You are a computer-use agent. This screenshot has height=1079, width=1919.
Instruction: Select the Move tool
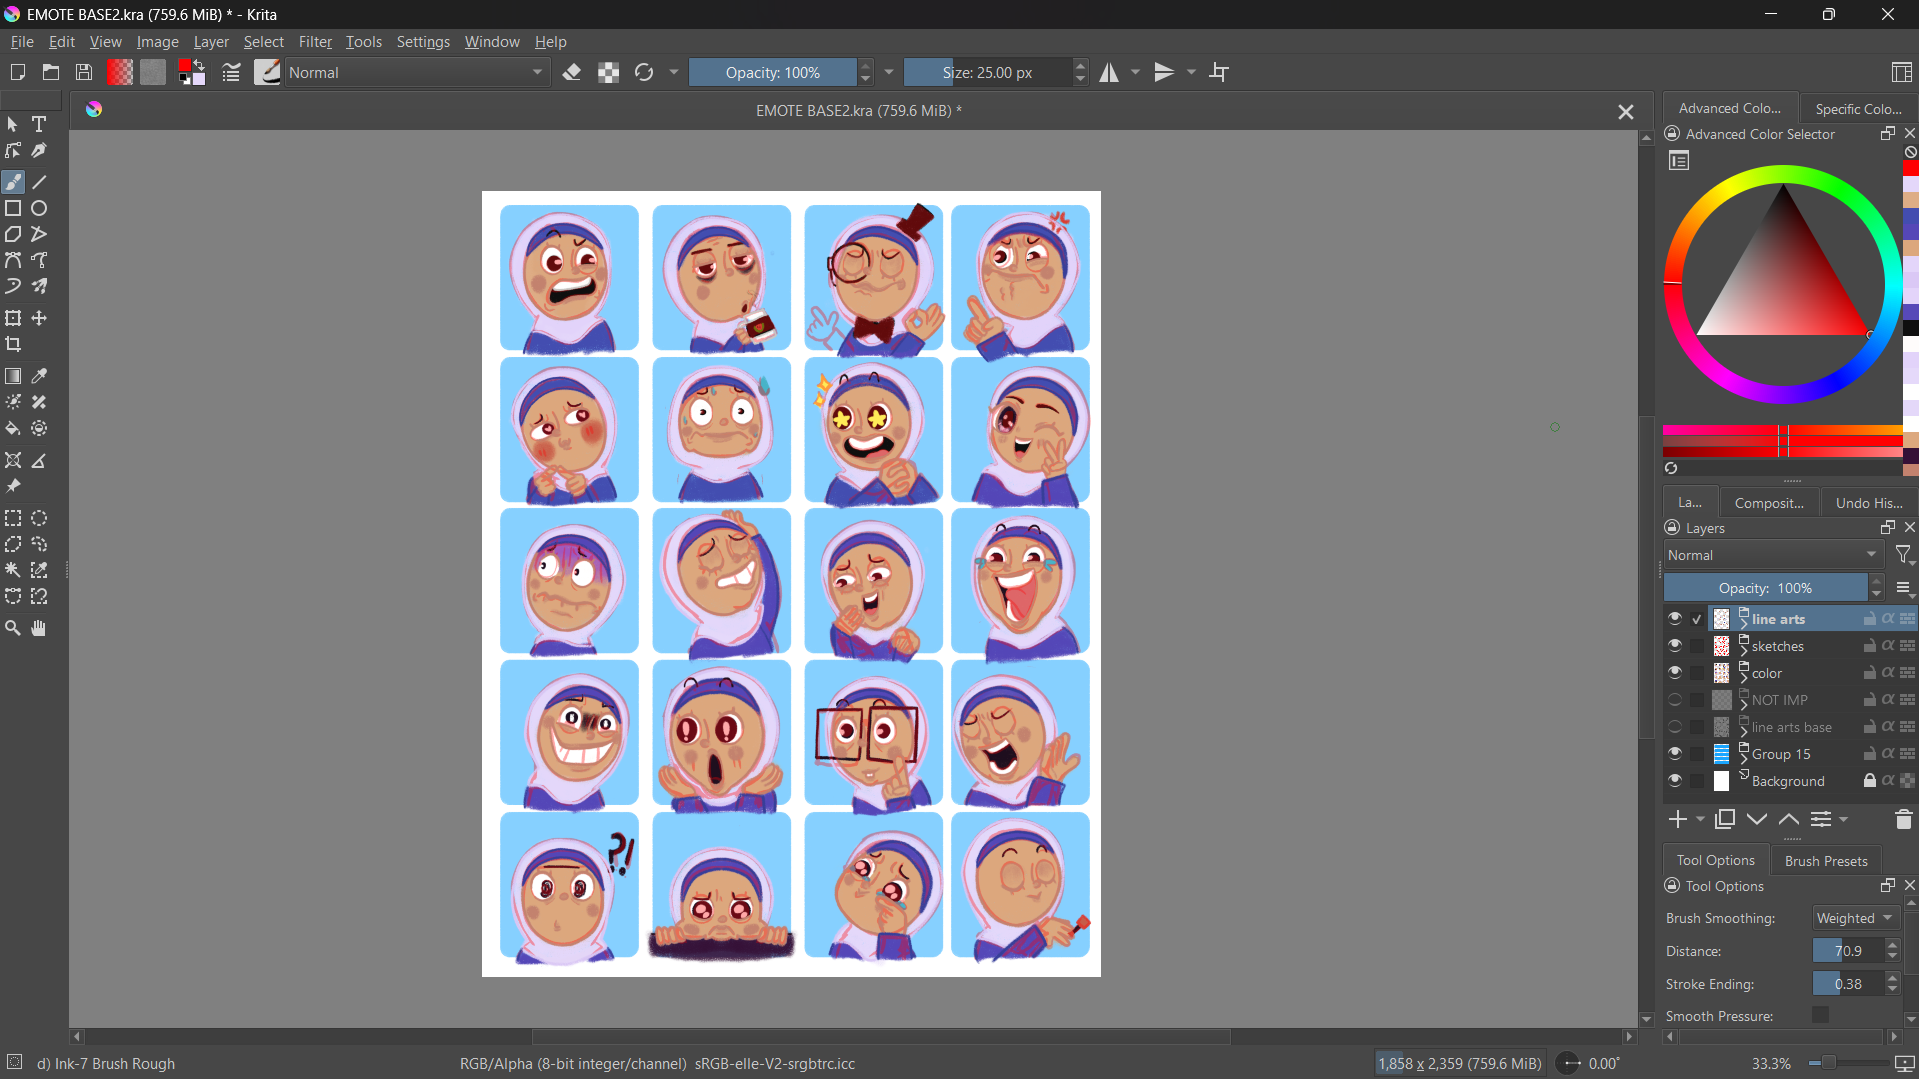tap(39, 319)
